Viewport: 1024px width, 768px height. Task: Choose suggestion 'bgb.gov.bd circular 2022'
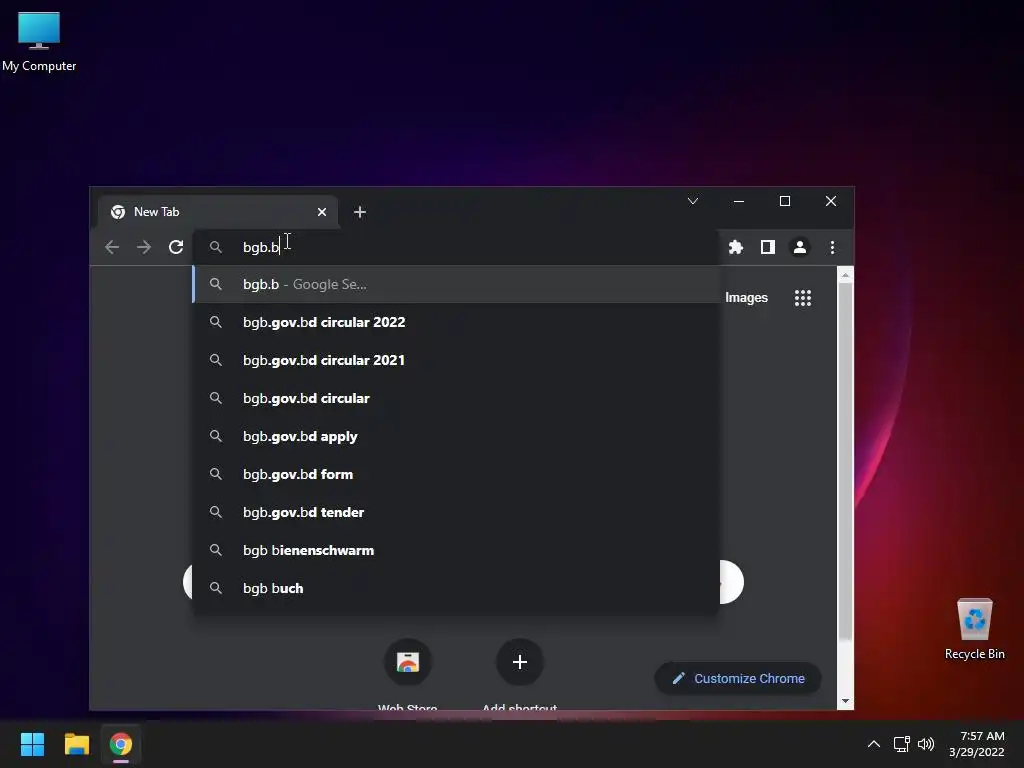(456, 322)
